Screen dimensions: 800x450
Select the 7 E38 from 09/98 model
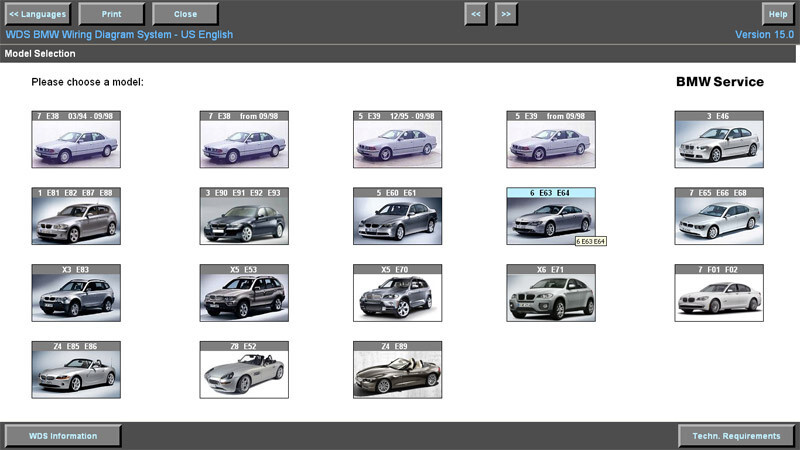click(x=244, y=139)
